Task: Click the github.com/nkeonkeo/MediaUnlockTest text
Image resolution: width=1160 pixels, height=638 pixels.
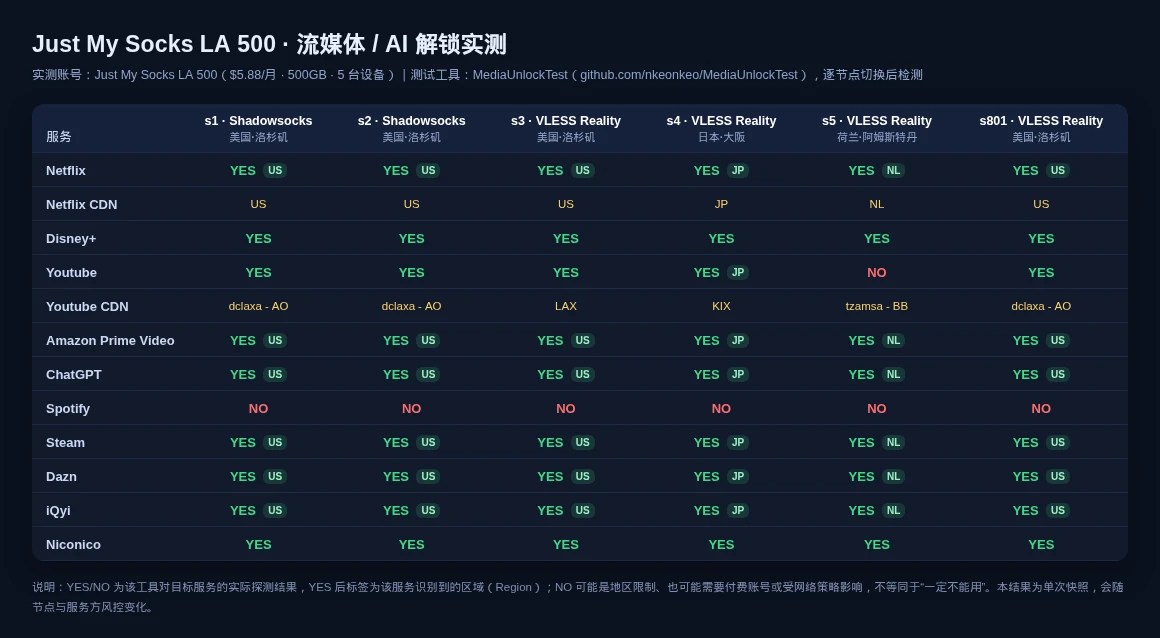Action: click(689, 75)
